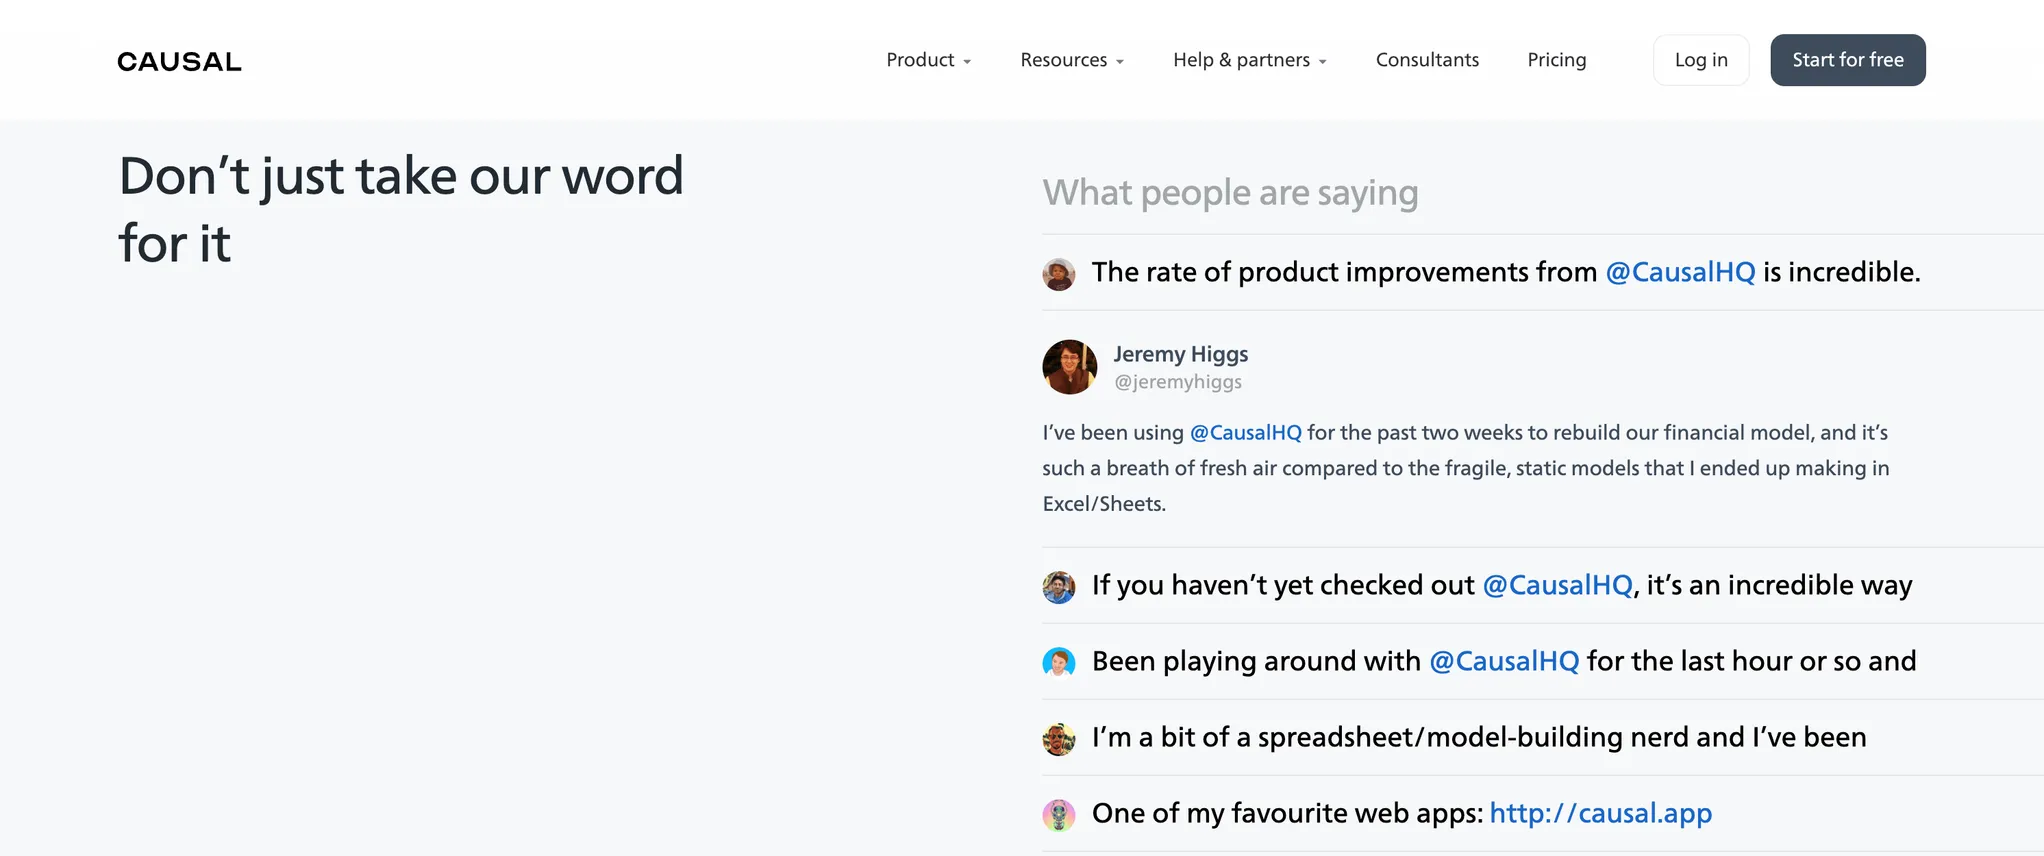Viewport: 2044px width, 856px height.
Task: Click avatar beside 'One of my favourite web apps'
Action: tap(1059, 815)
